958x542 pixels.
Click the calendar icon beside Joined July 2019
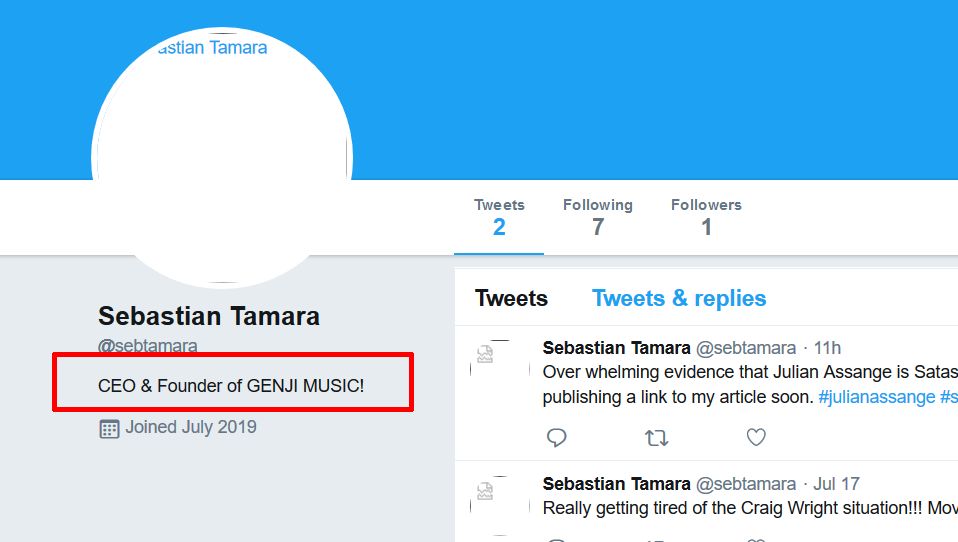click(x=109, y=428)
